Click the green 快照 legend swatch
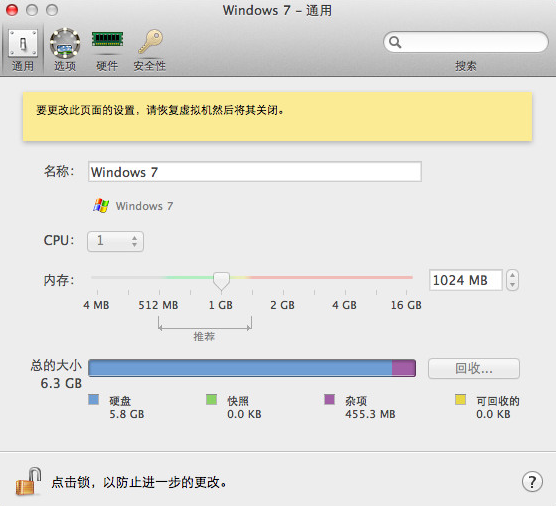This screenshot has width=556, height=506. (x=212, y=400)
